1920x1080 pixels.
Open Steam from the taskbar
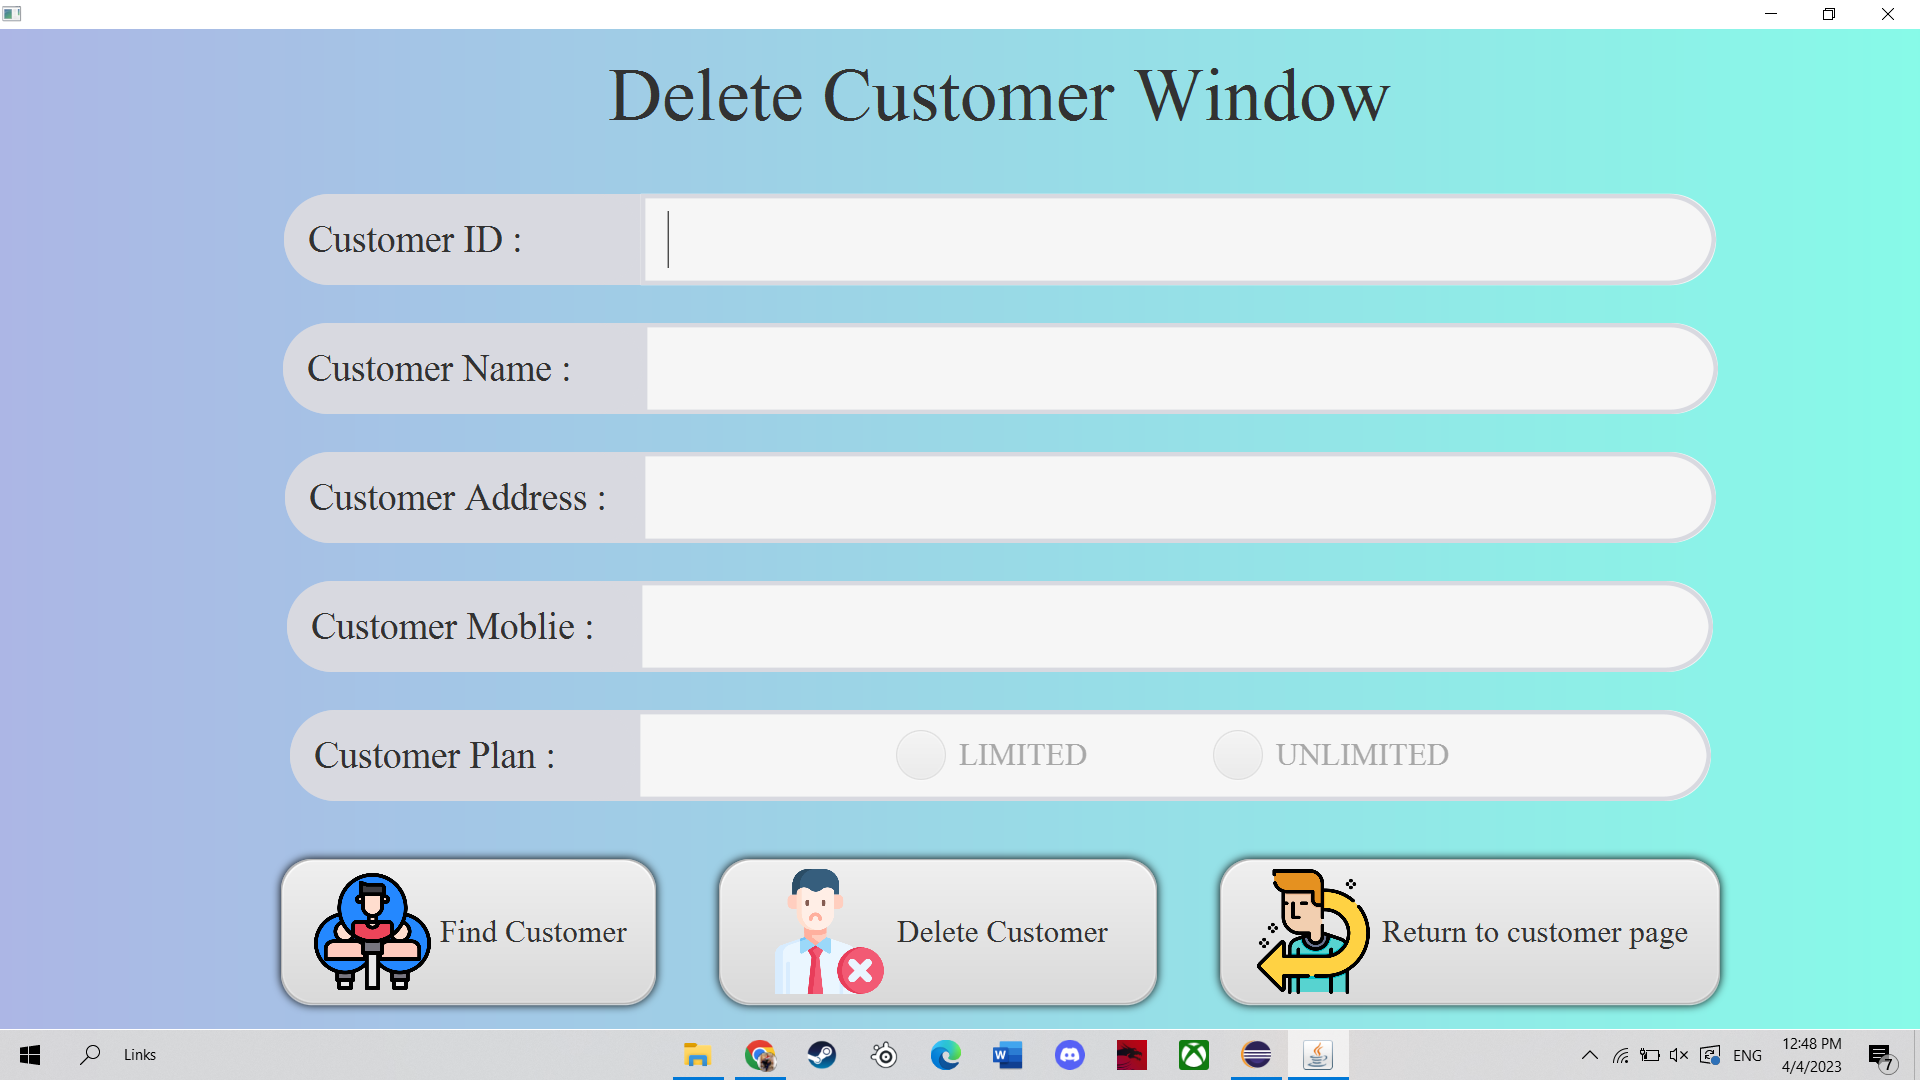(822, 1055)
